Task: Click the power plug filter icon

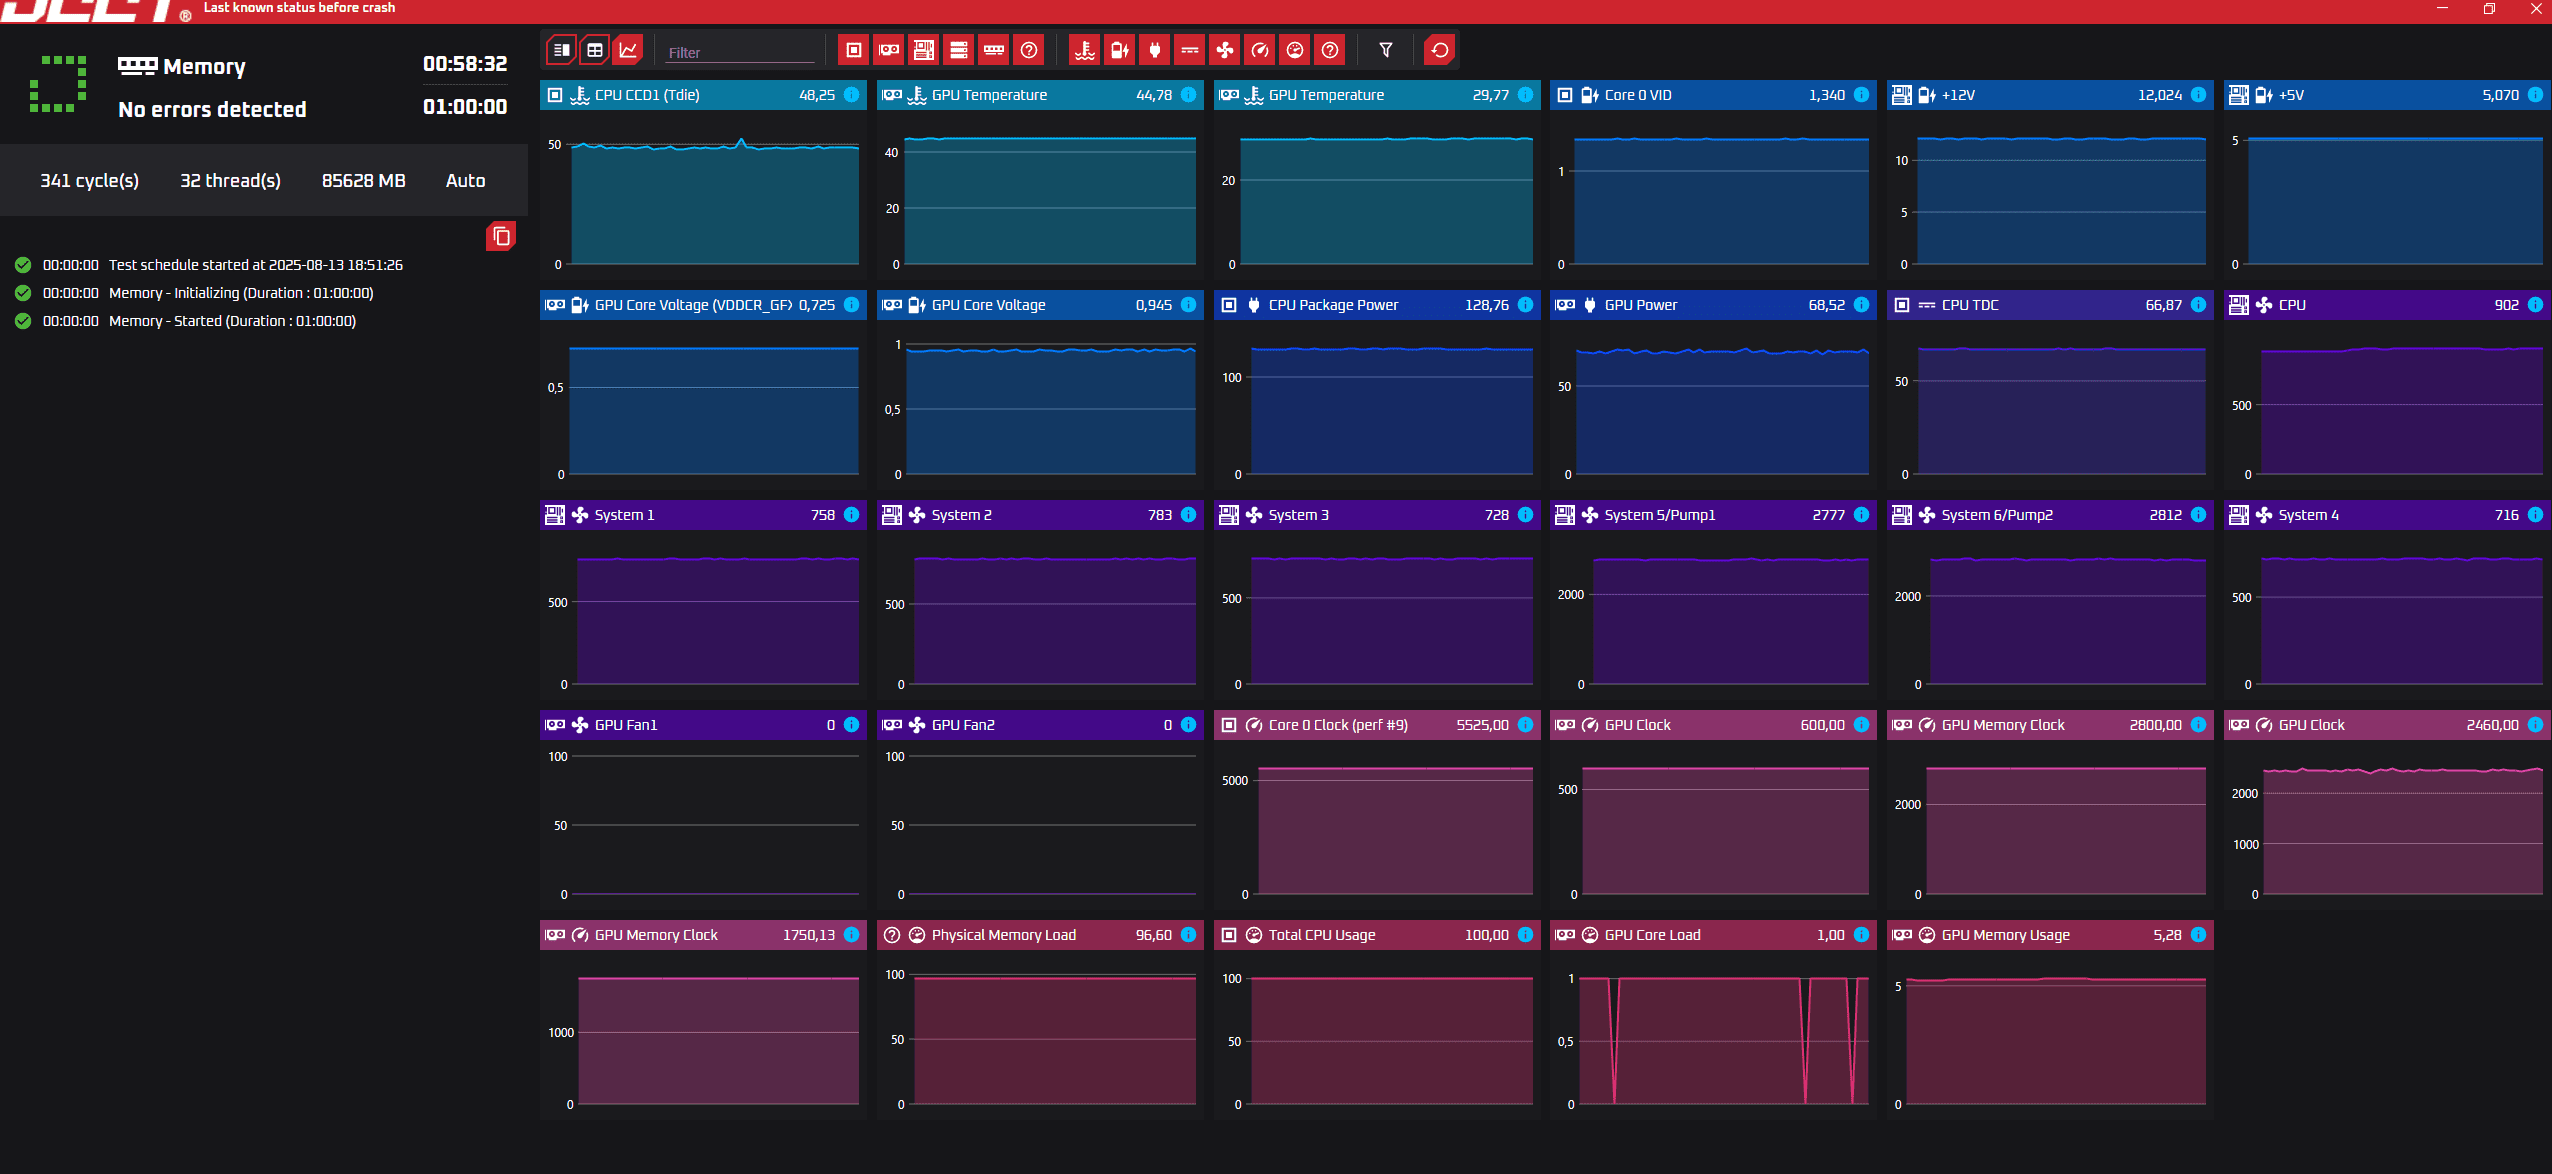Action: (1154, 50)
